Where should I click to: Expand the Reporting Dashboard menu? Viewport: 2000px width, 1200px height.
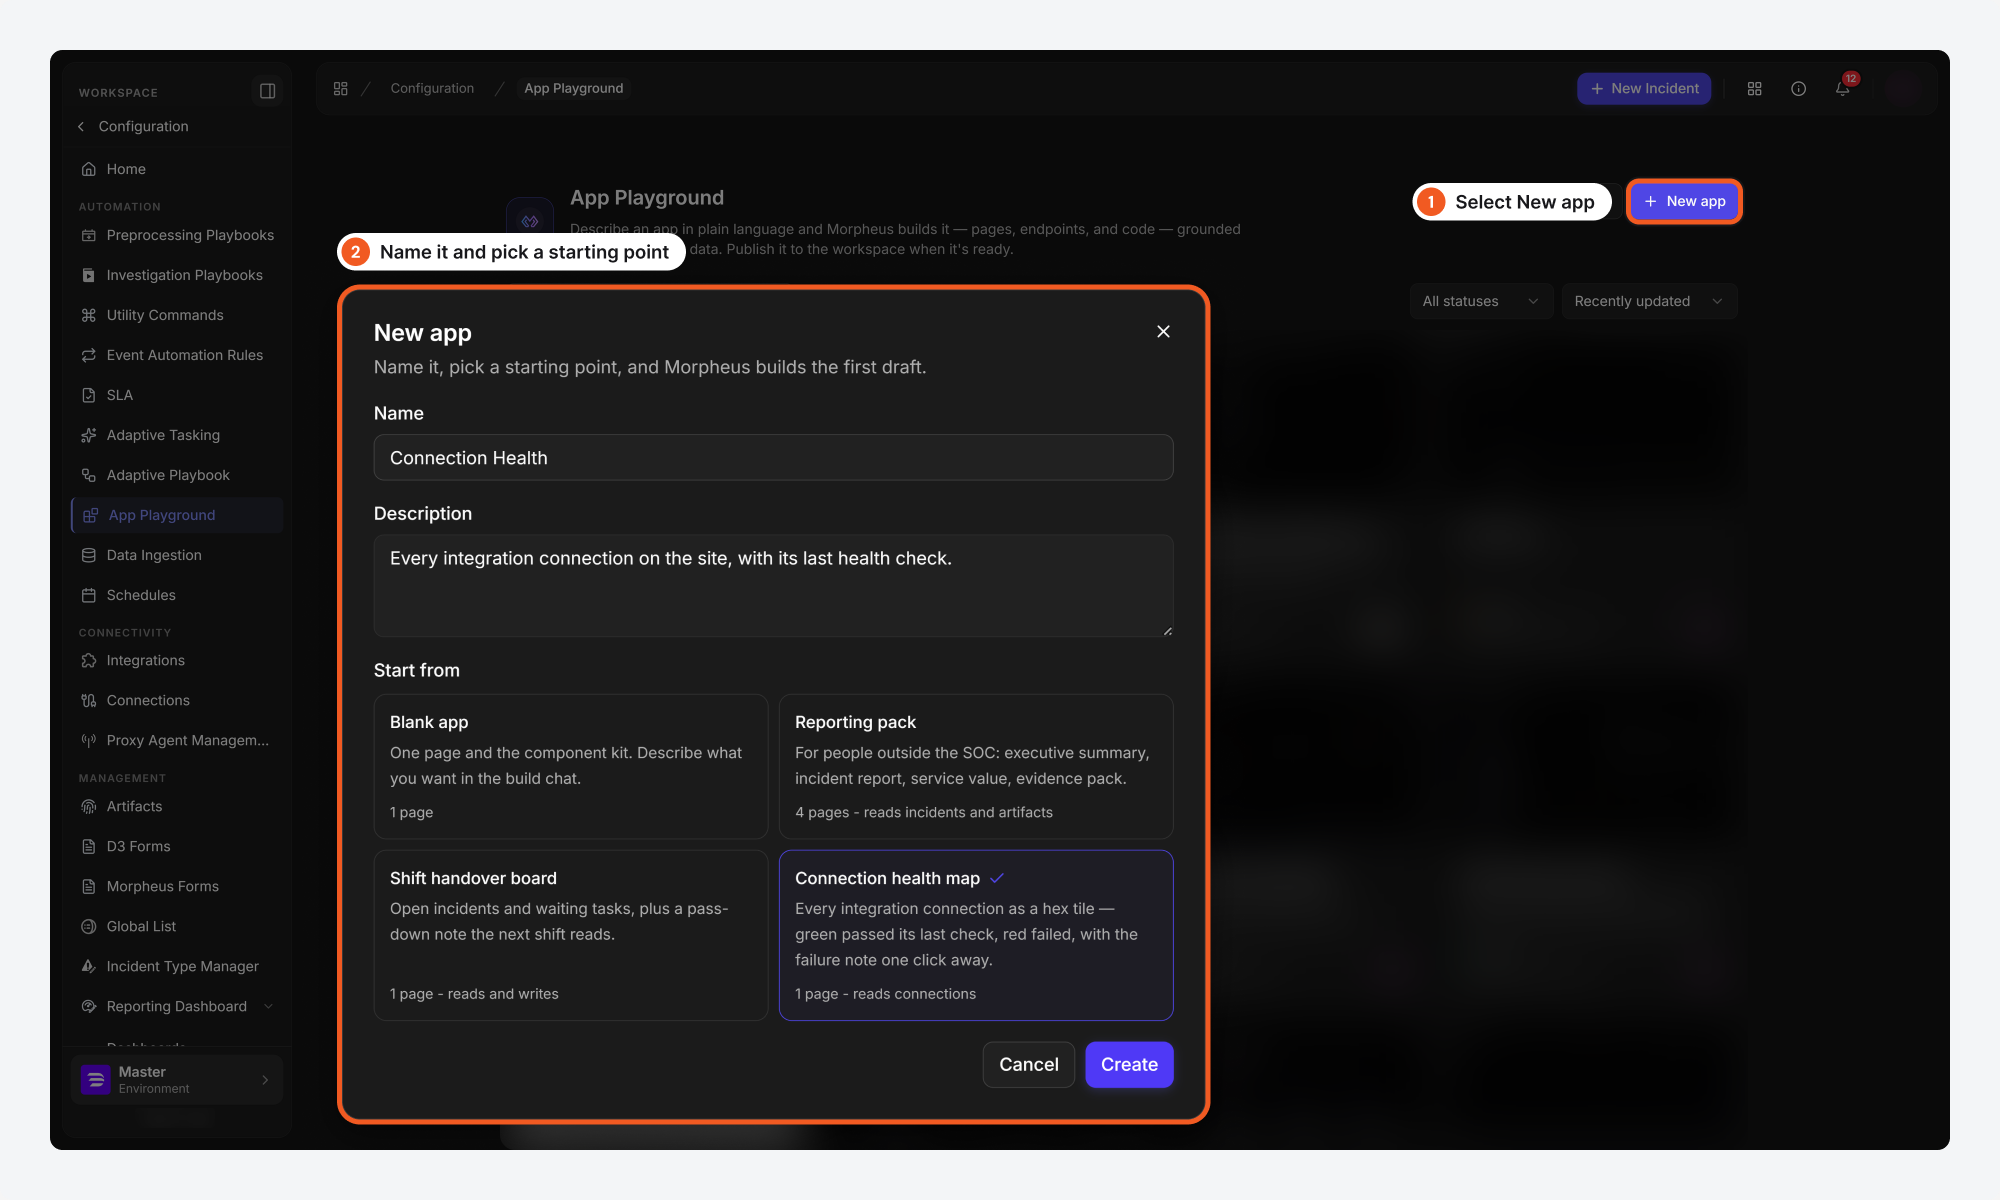click(267, 1006)
